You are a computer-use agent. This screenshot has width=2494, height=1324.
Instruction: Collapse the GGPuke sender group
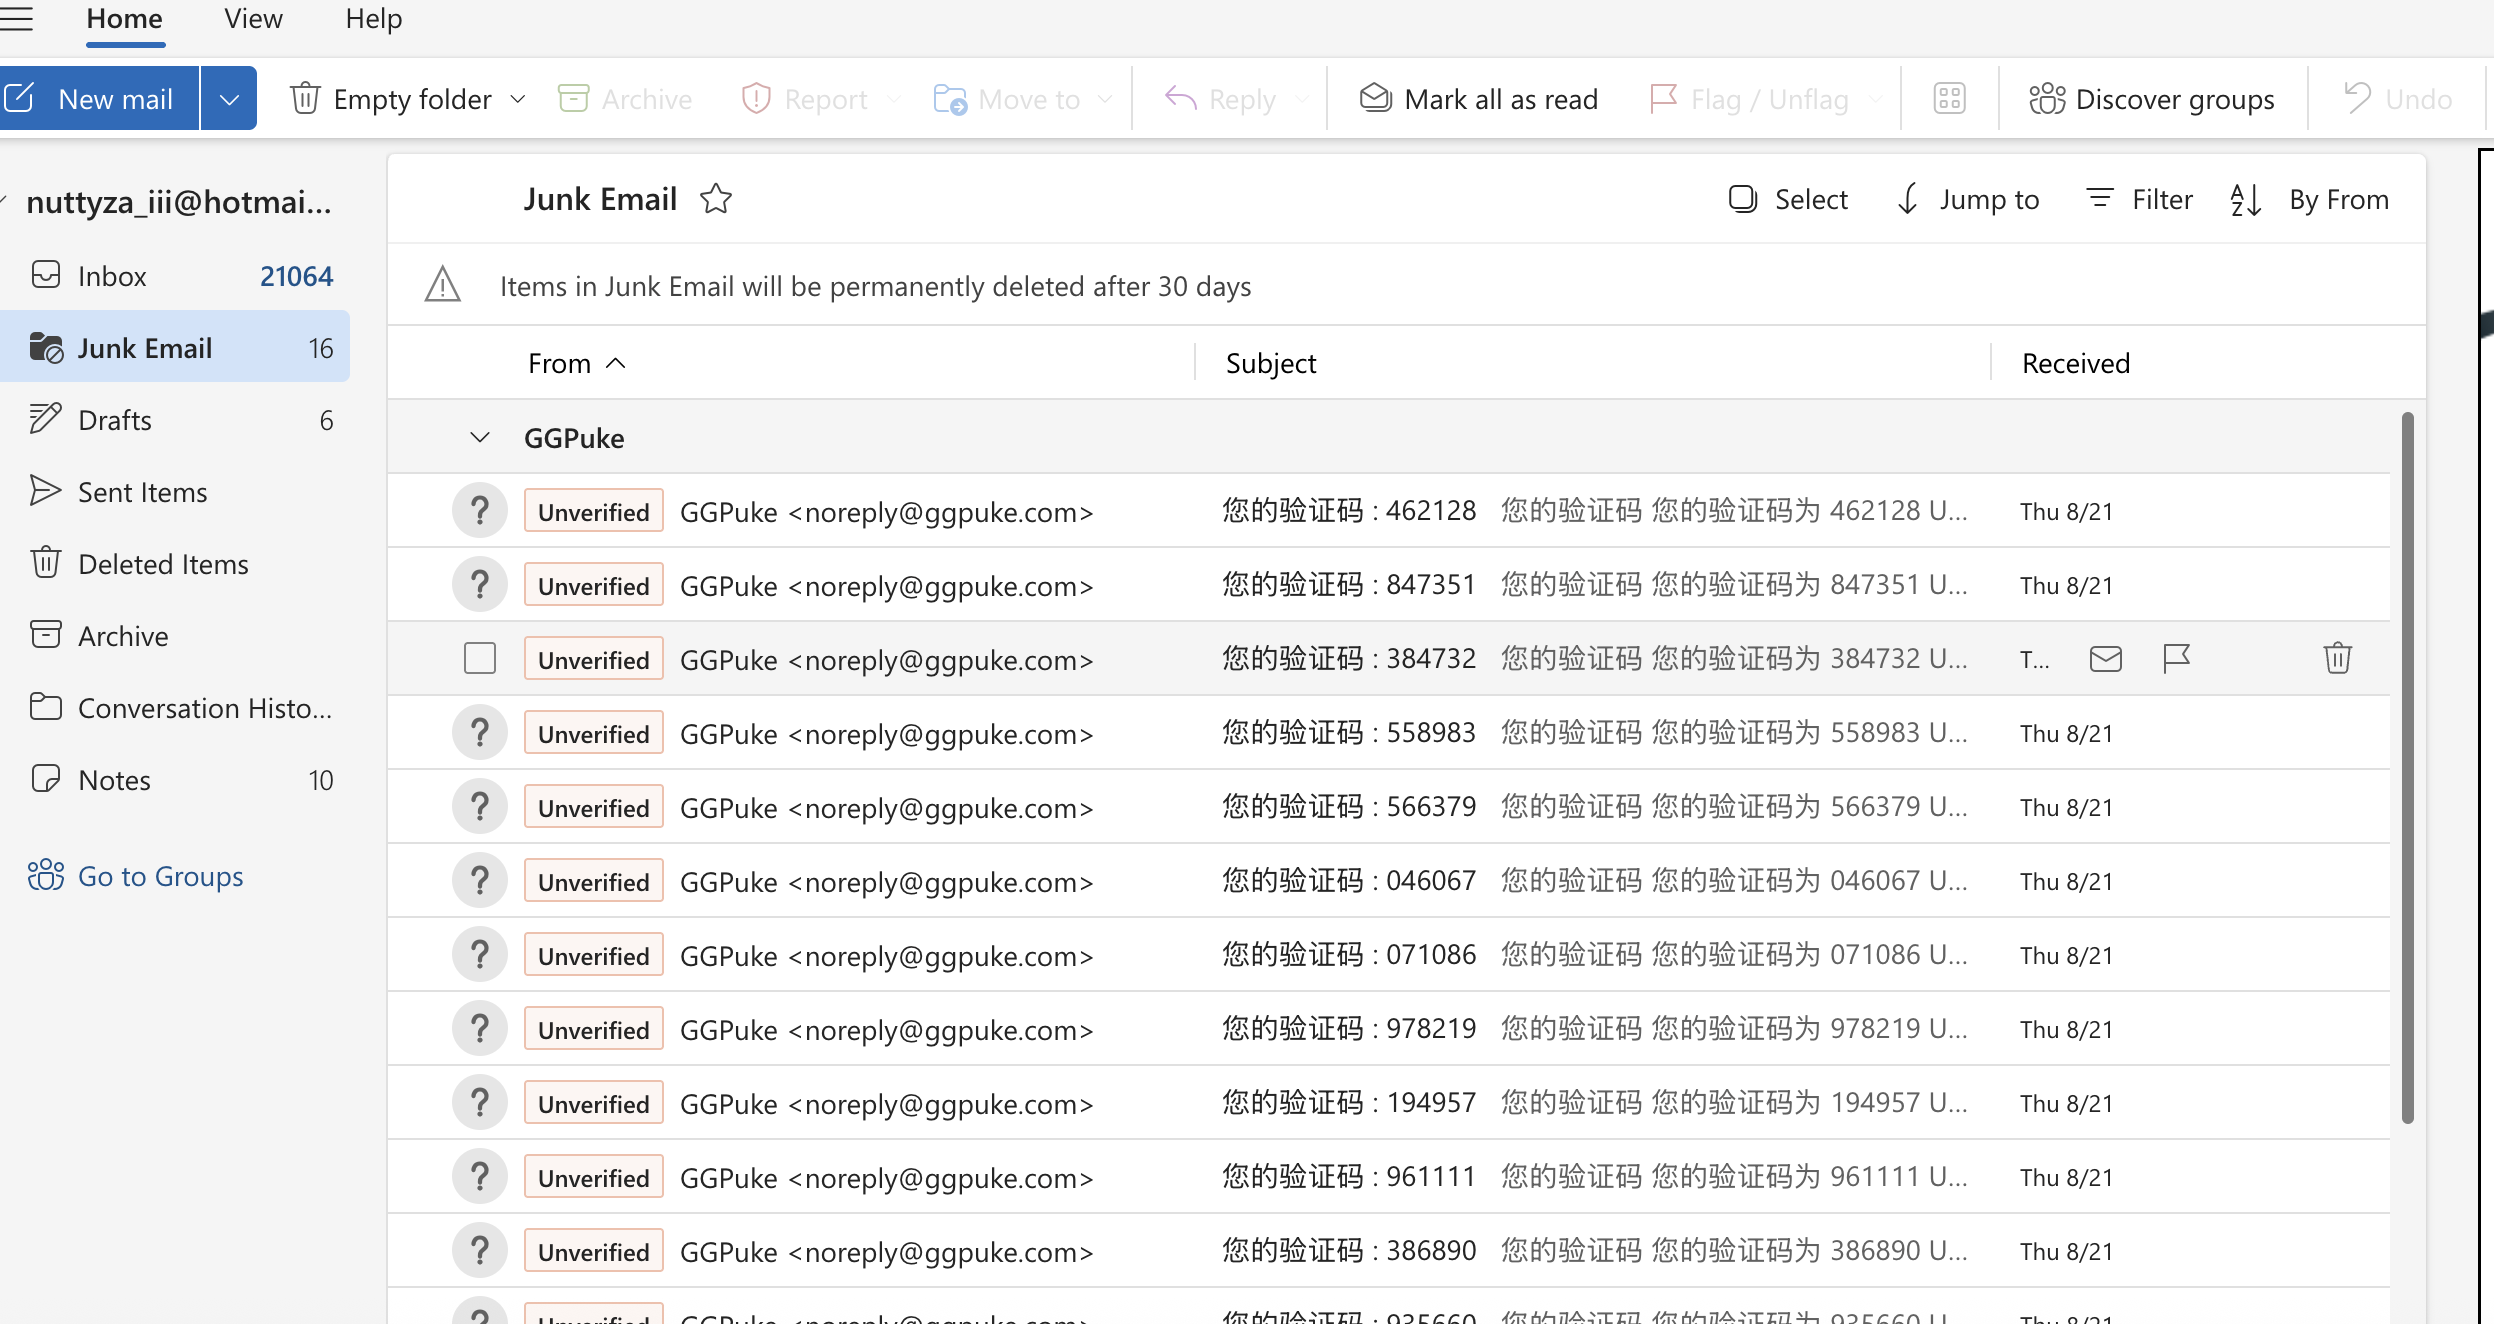480,437
